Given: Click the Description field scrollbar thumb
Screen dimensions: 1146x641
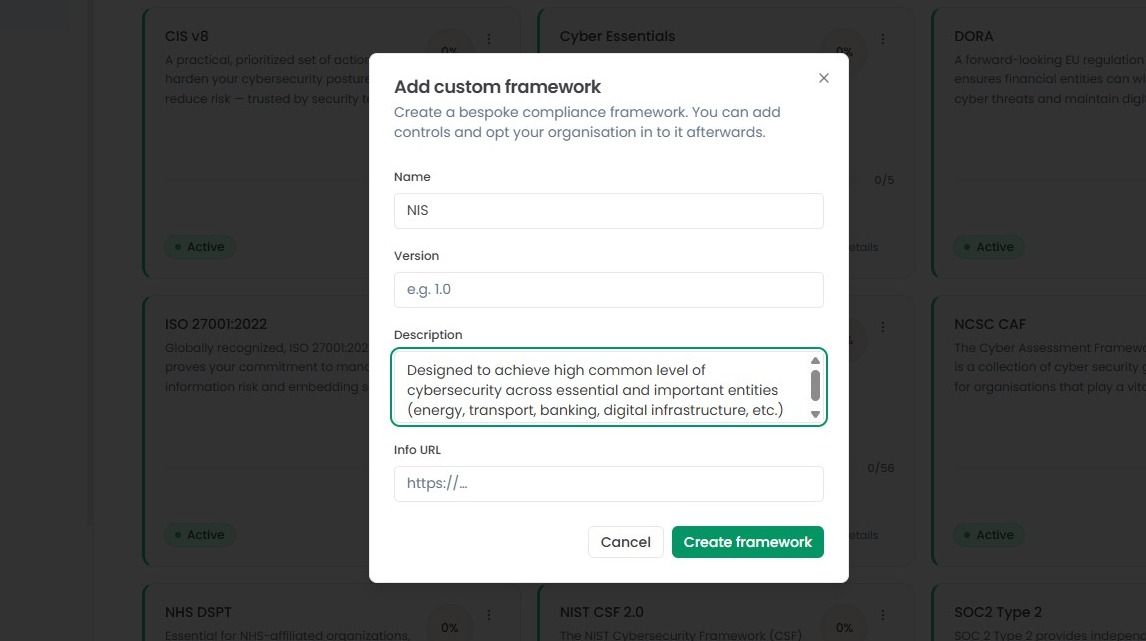Looking at the screenshot, I should pyautogui.click(x=815, y=385).
